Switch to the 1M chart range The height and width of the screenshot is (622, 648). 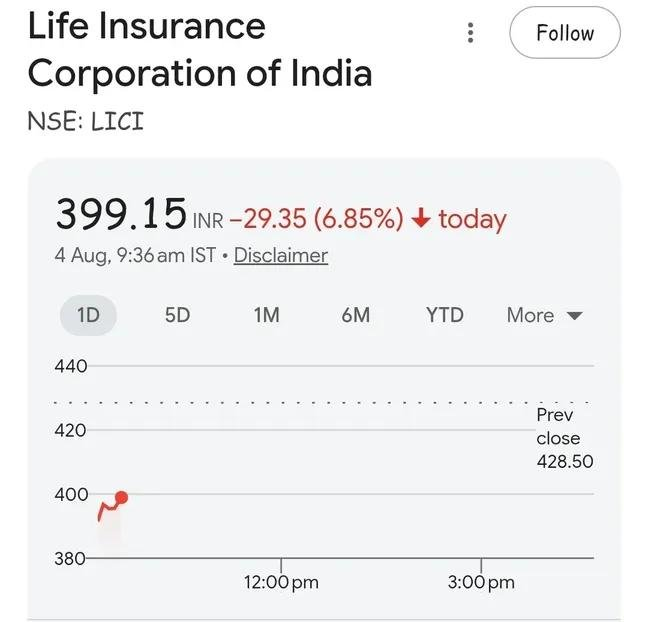click(267, 315)
